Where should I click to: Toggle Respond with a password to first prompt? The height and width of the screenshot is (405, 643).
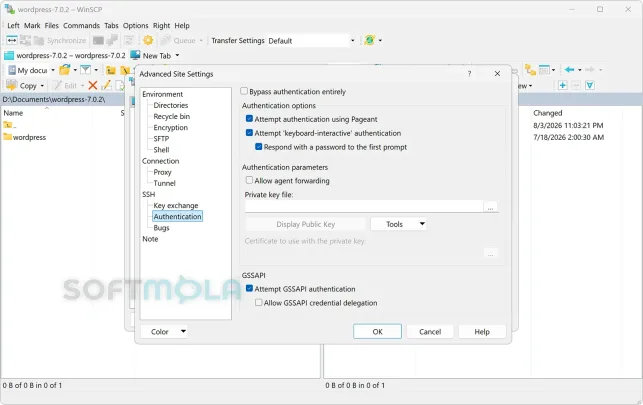coord(258,147)
